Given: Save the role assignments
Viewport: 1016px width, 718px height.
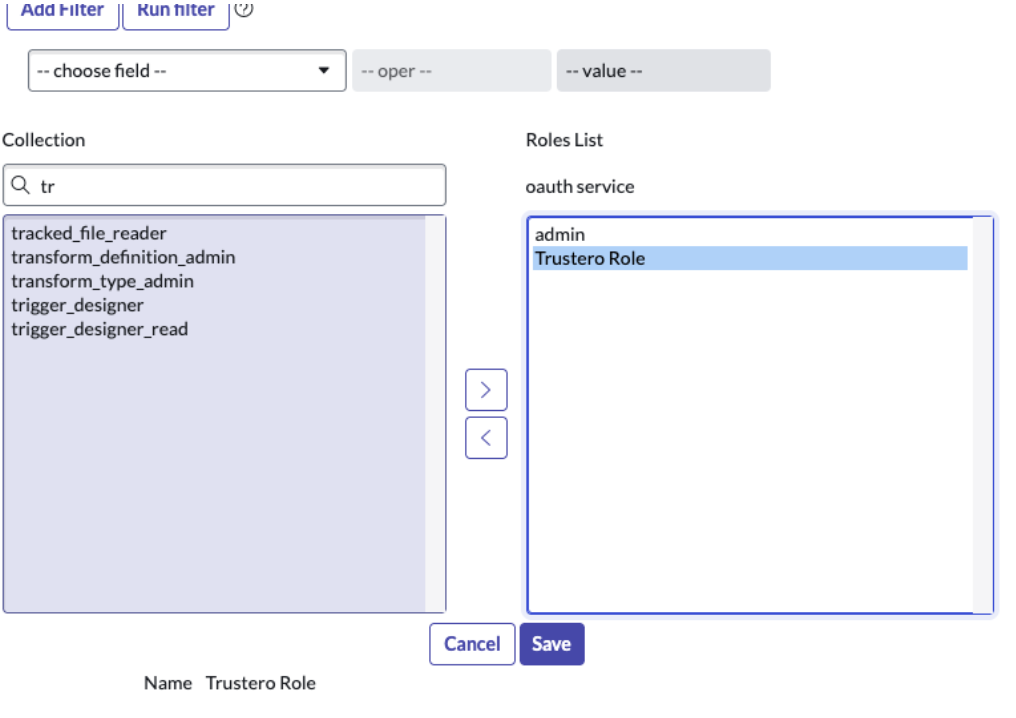Looking at the screenshot, I should (551, 644).
